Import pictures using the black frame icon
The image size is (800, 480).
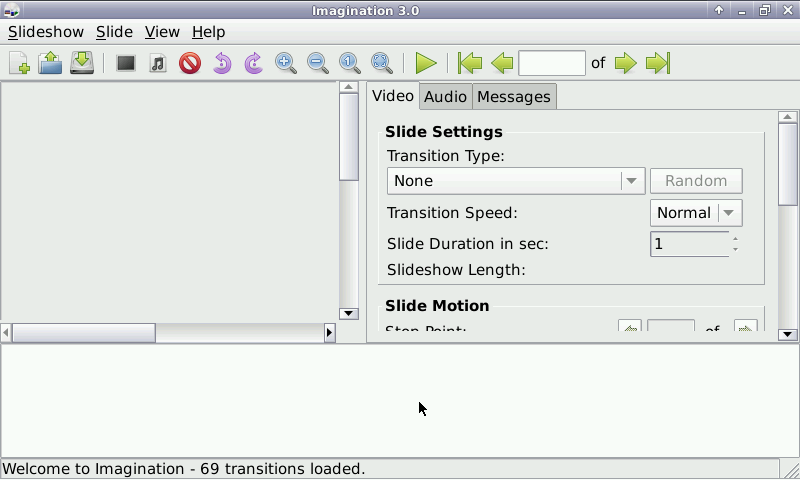pos(126,63)
